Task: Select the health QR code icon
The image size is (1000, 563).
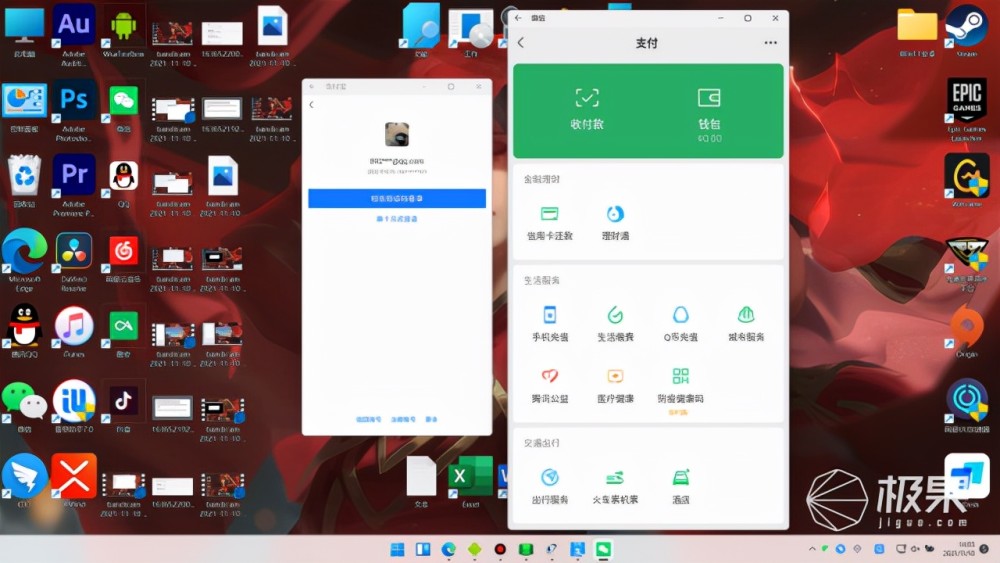Action: point(680,377)
